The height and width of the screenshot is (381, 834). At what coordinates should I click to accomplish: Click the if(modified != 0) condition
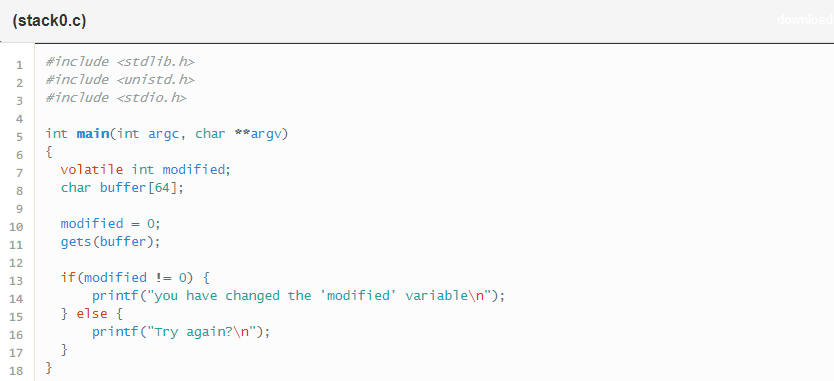[x=128, y=278]
